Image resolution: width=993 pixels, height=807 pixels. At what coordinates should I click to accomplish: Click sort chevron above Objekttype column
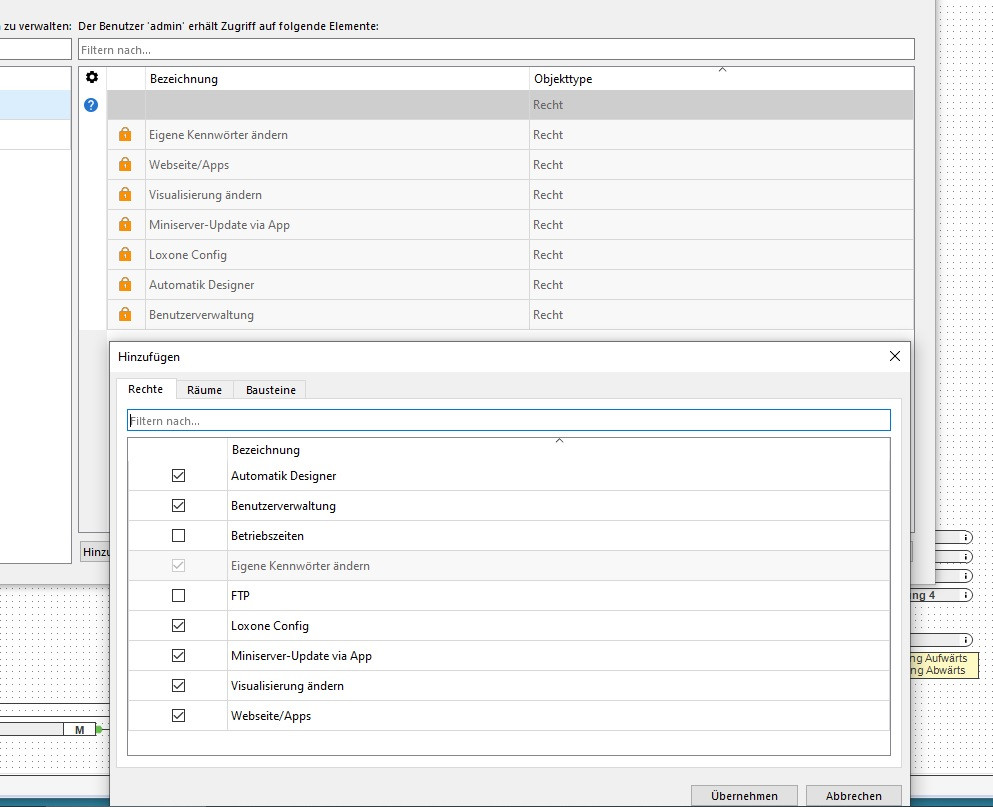(722, 70)
